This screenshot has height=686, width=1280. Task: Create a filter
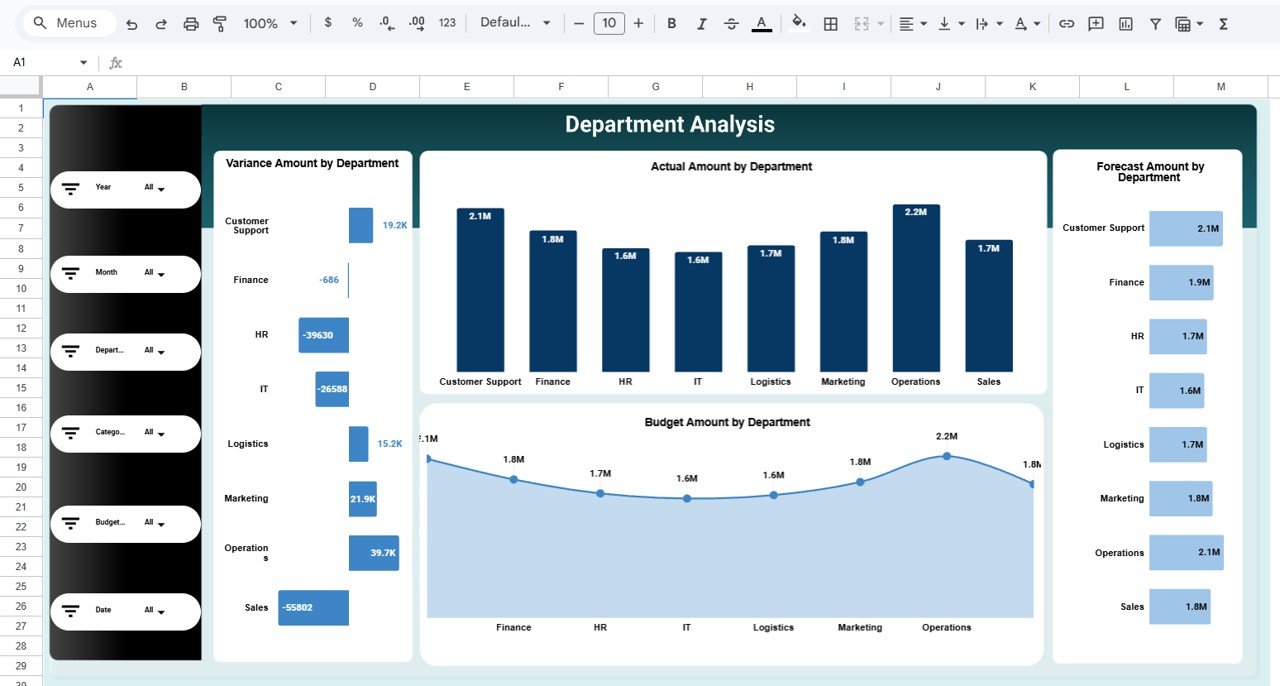[1154, 22]
